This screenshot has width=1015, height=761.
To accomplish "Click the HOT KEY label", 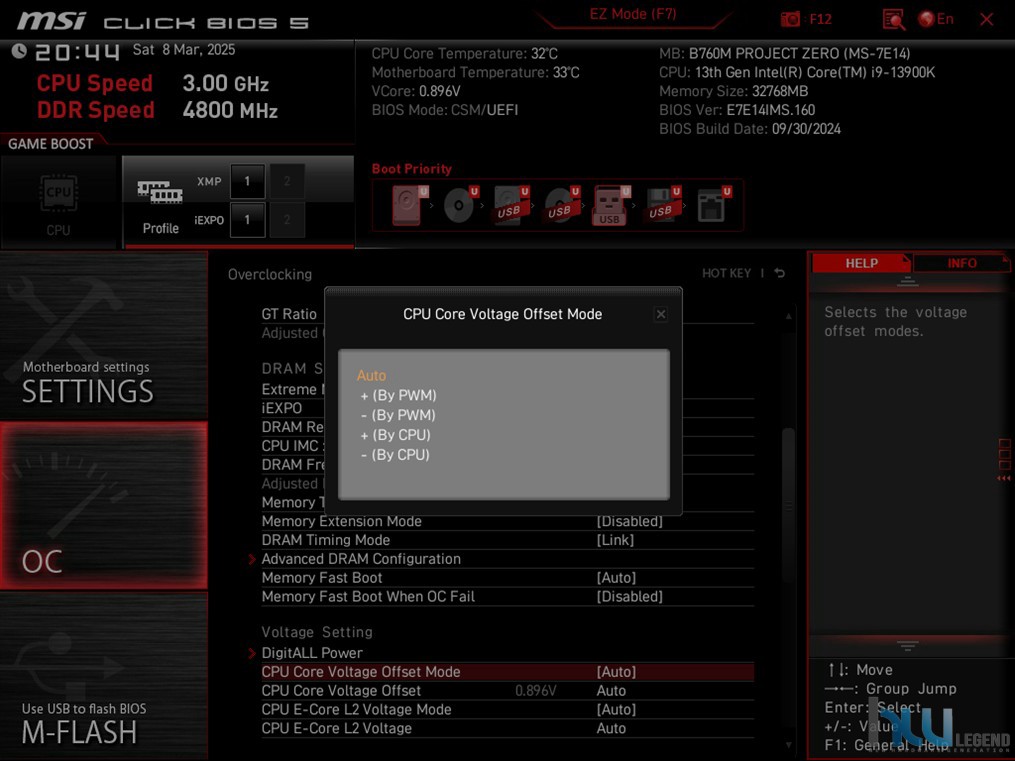I will [x=726, y=274].
